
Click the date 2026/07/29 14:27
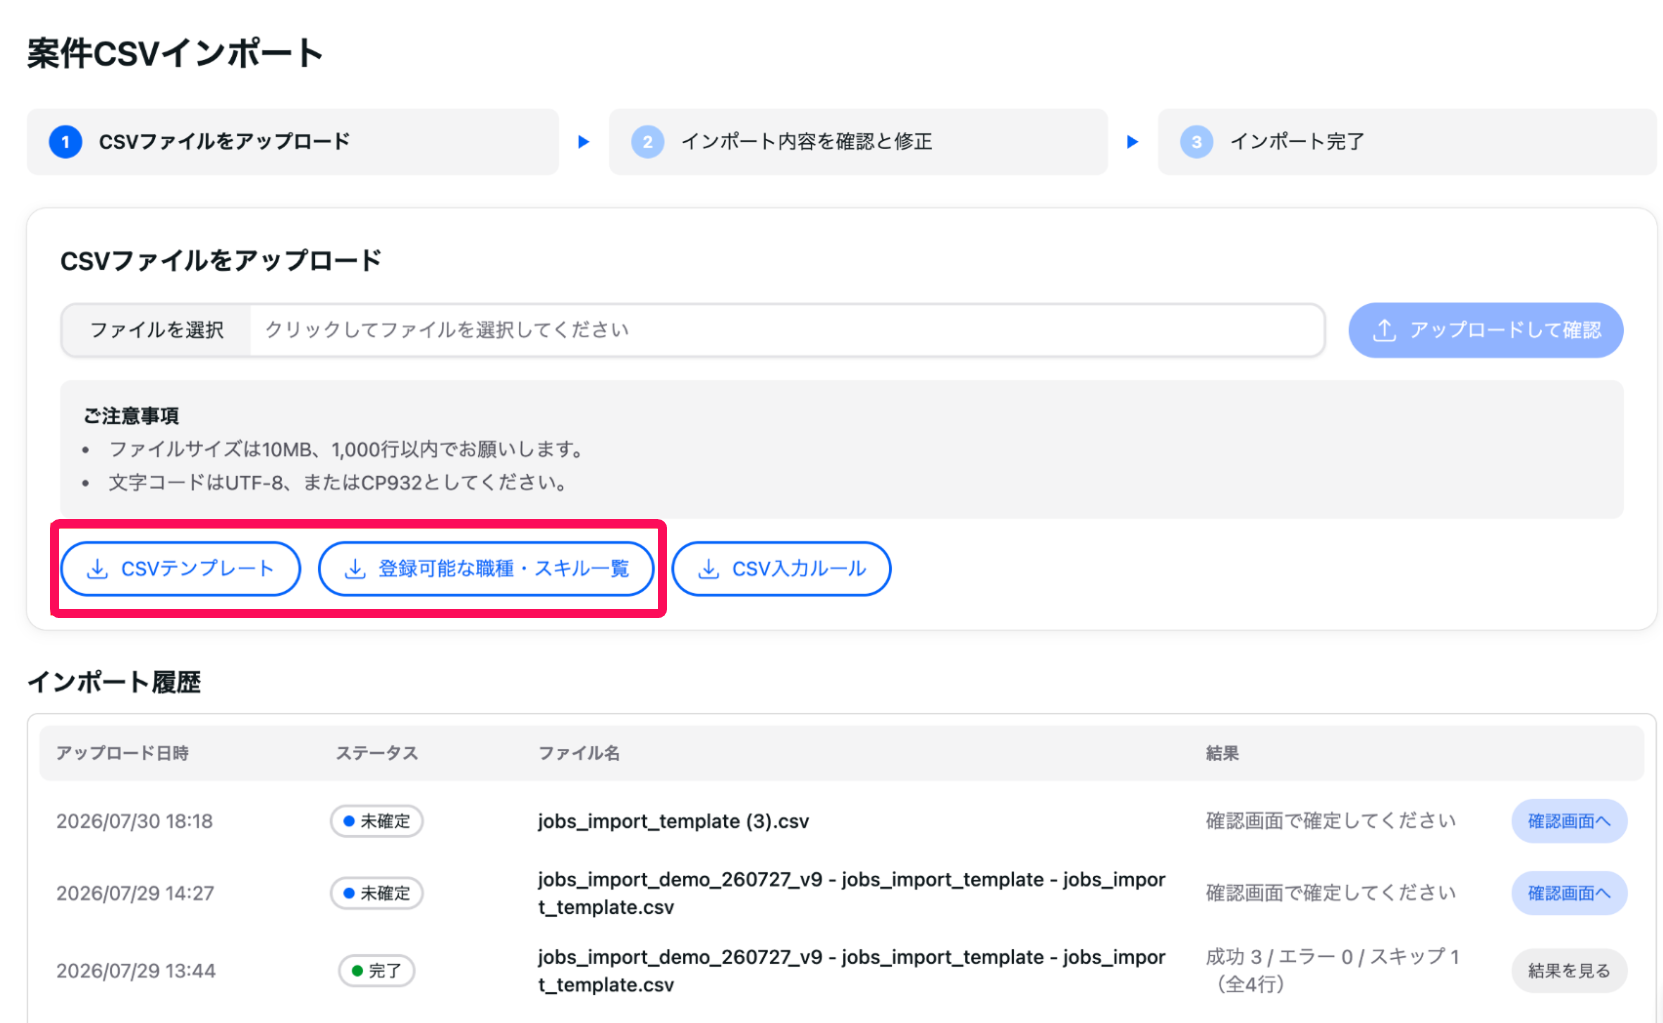click(x=135, y=894)
